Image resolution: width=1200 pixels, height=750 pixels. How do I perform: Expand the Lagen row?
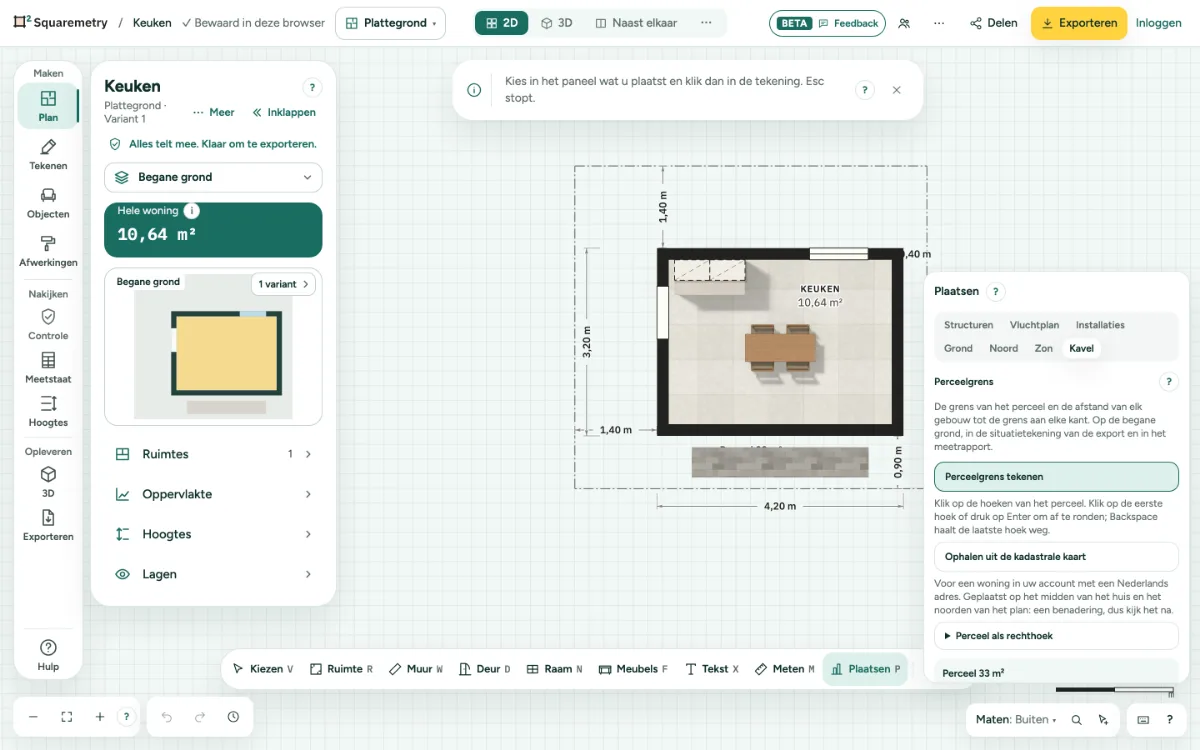[x=213, y=574]
